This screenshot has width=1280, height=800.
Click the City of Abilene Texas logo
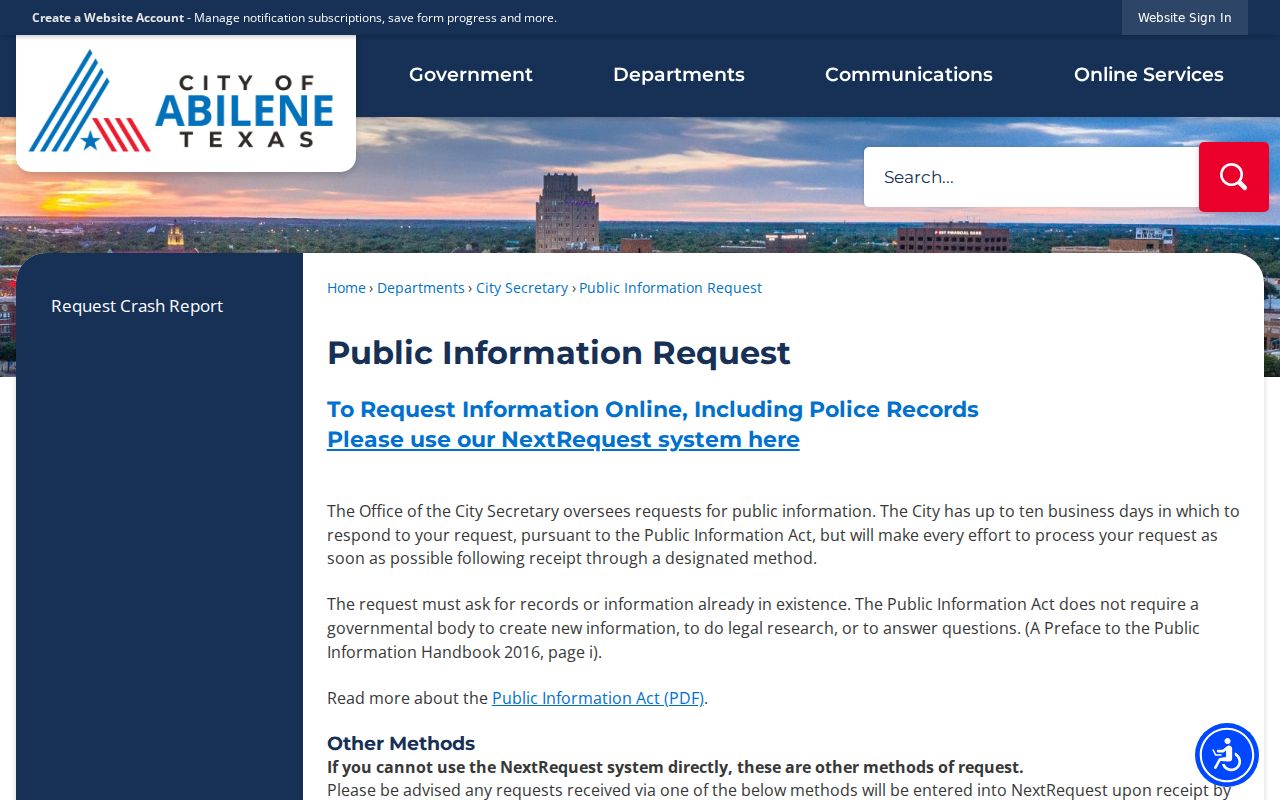[186, 103]
